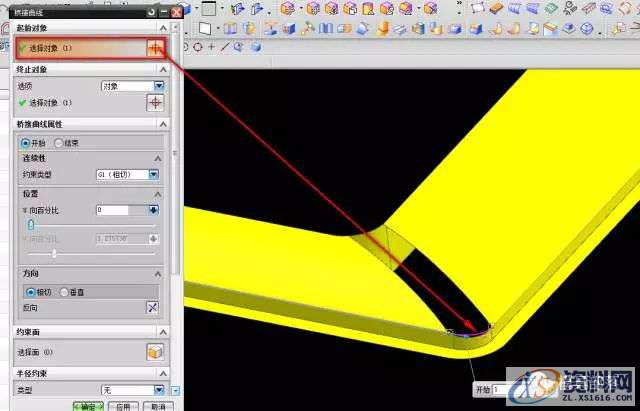Click the start object curve selection icon
Viewport: 640px width, 411px height.
pyautogui.click(x=154, y=48)
